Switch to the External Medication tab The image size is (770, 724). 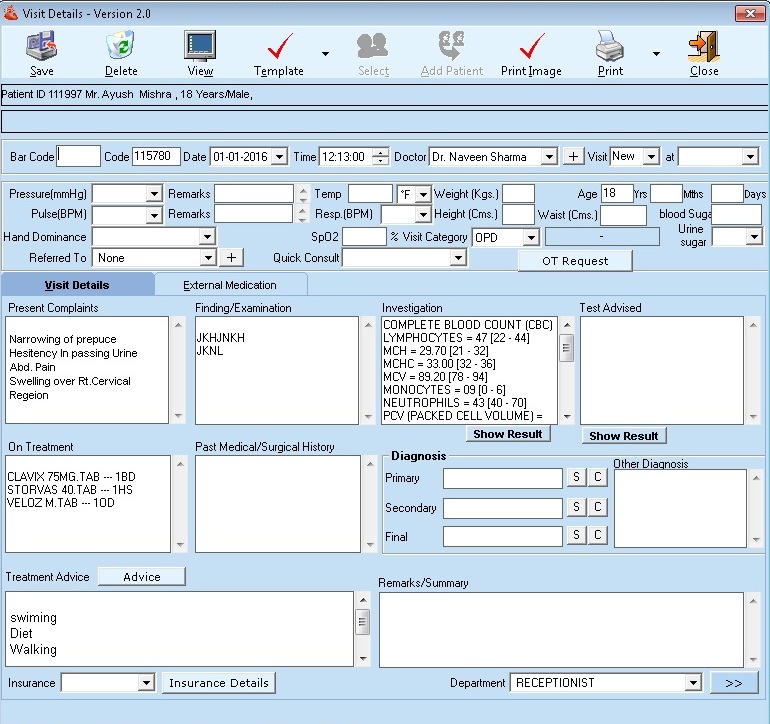(x=230, y=285)
